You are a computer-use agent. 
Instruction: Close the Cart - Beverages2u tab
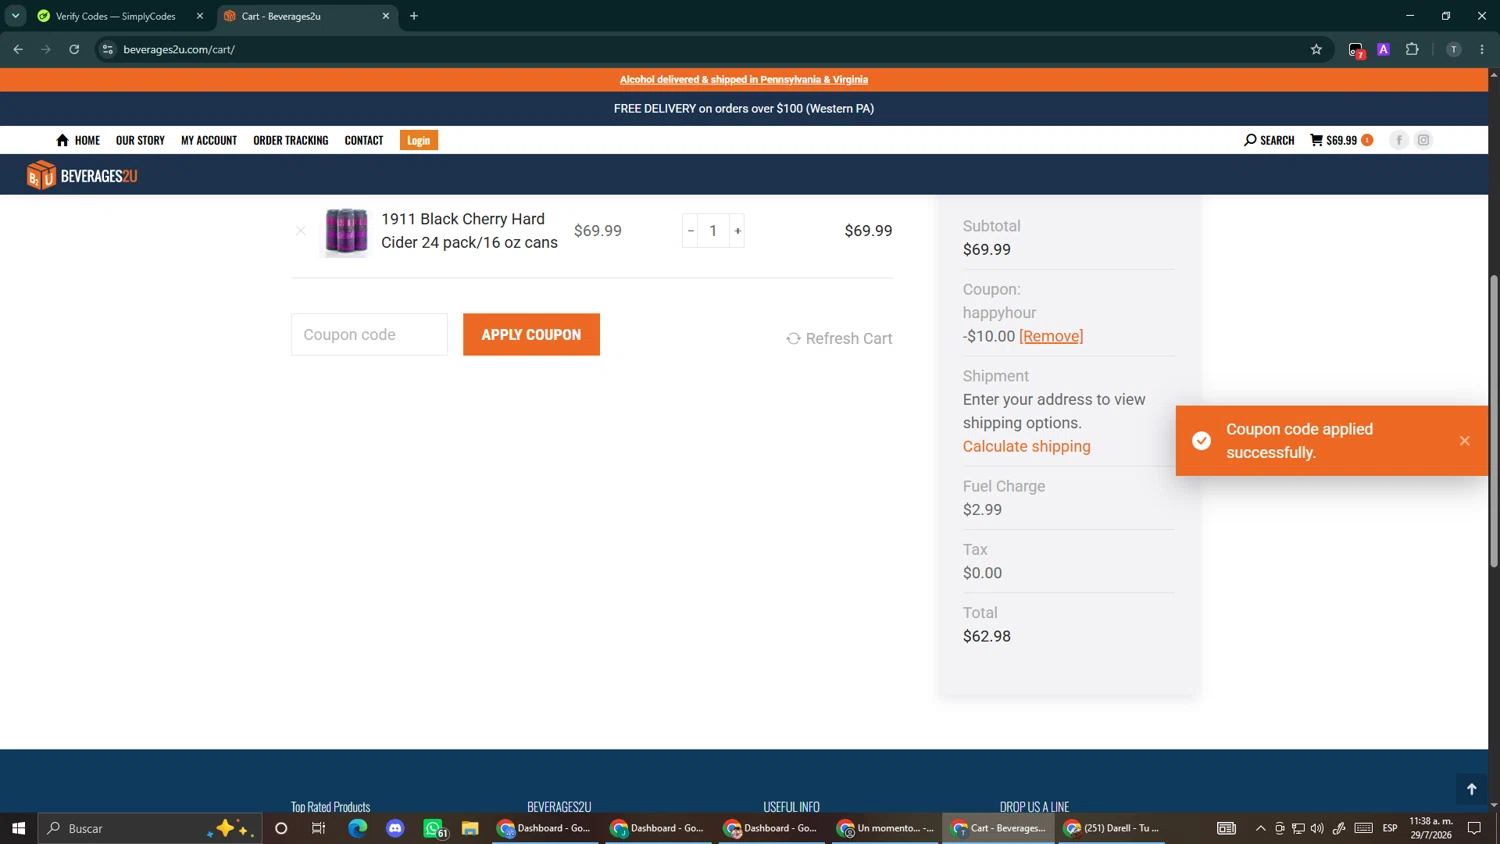tap(386, 16)
